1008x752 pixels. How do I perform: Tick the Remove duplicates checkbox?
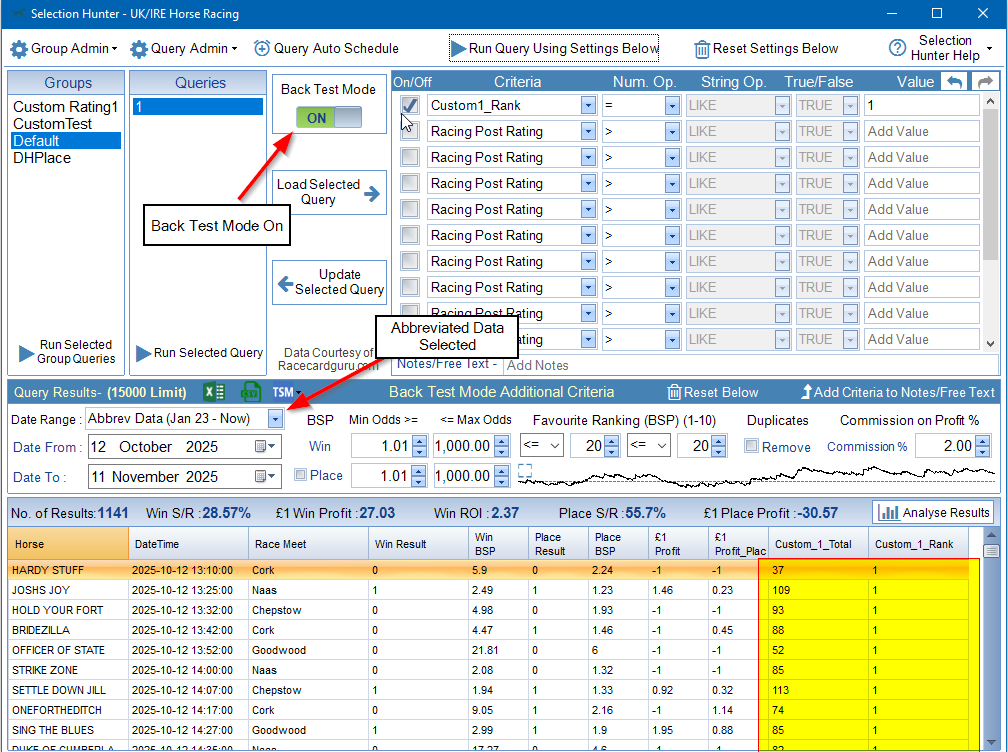tap(752, 447)
